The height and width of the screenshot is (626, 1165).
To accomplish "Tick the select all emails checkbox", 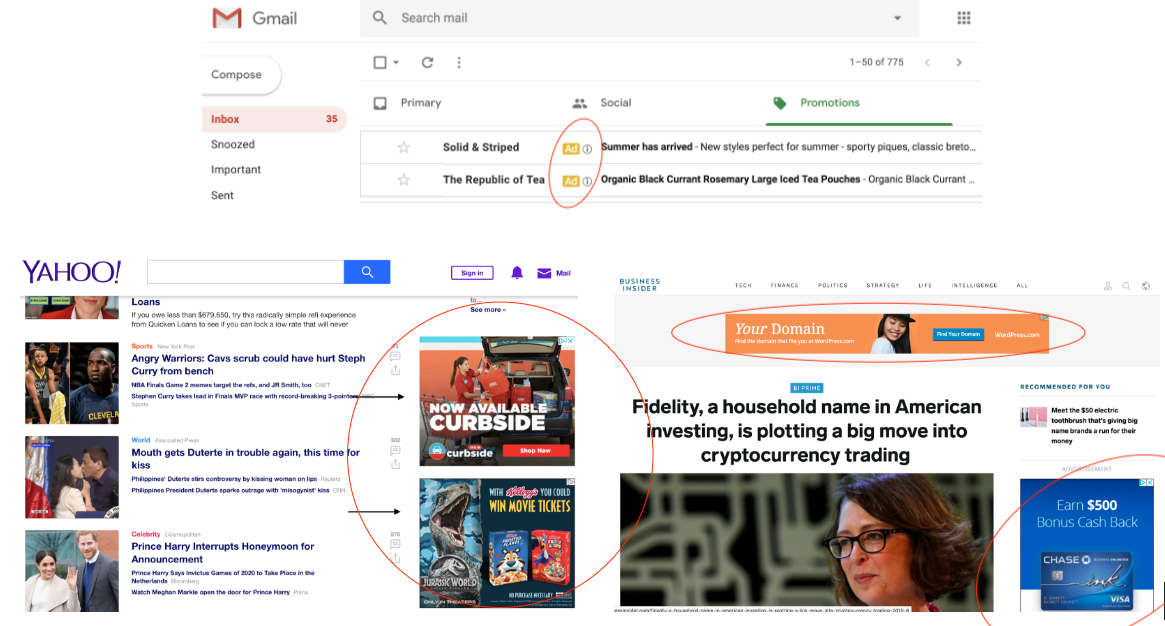I will (x=380, y=62).
